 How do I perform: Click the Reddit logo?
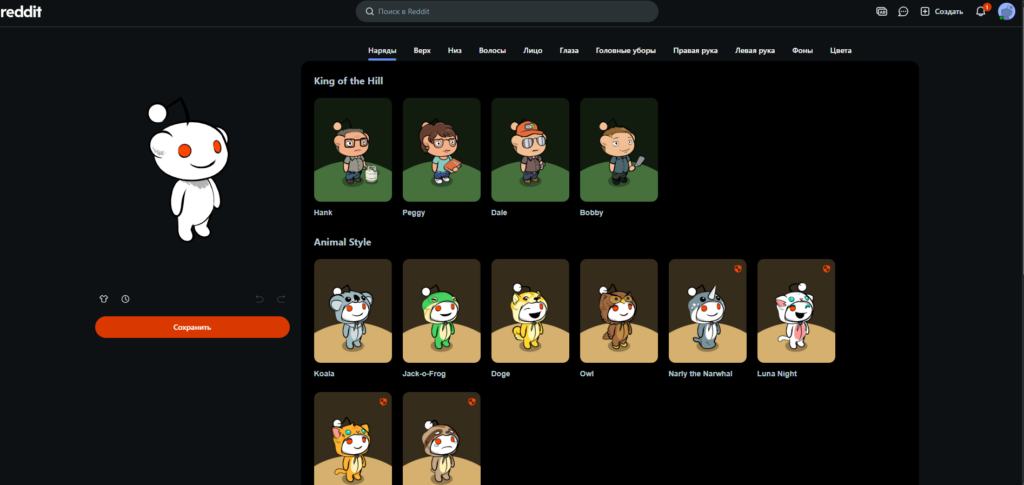[21, 11]
